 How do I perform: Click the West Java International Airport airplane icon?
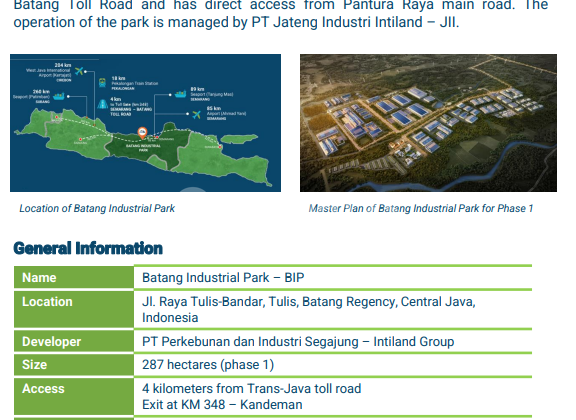pos(79,71)
